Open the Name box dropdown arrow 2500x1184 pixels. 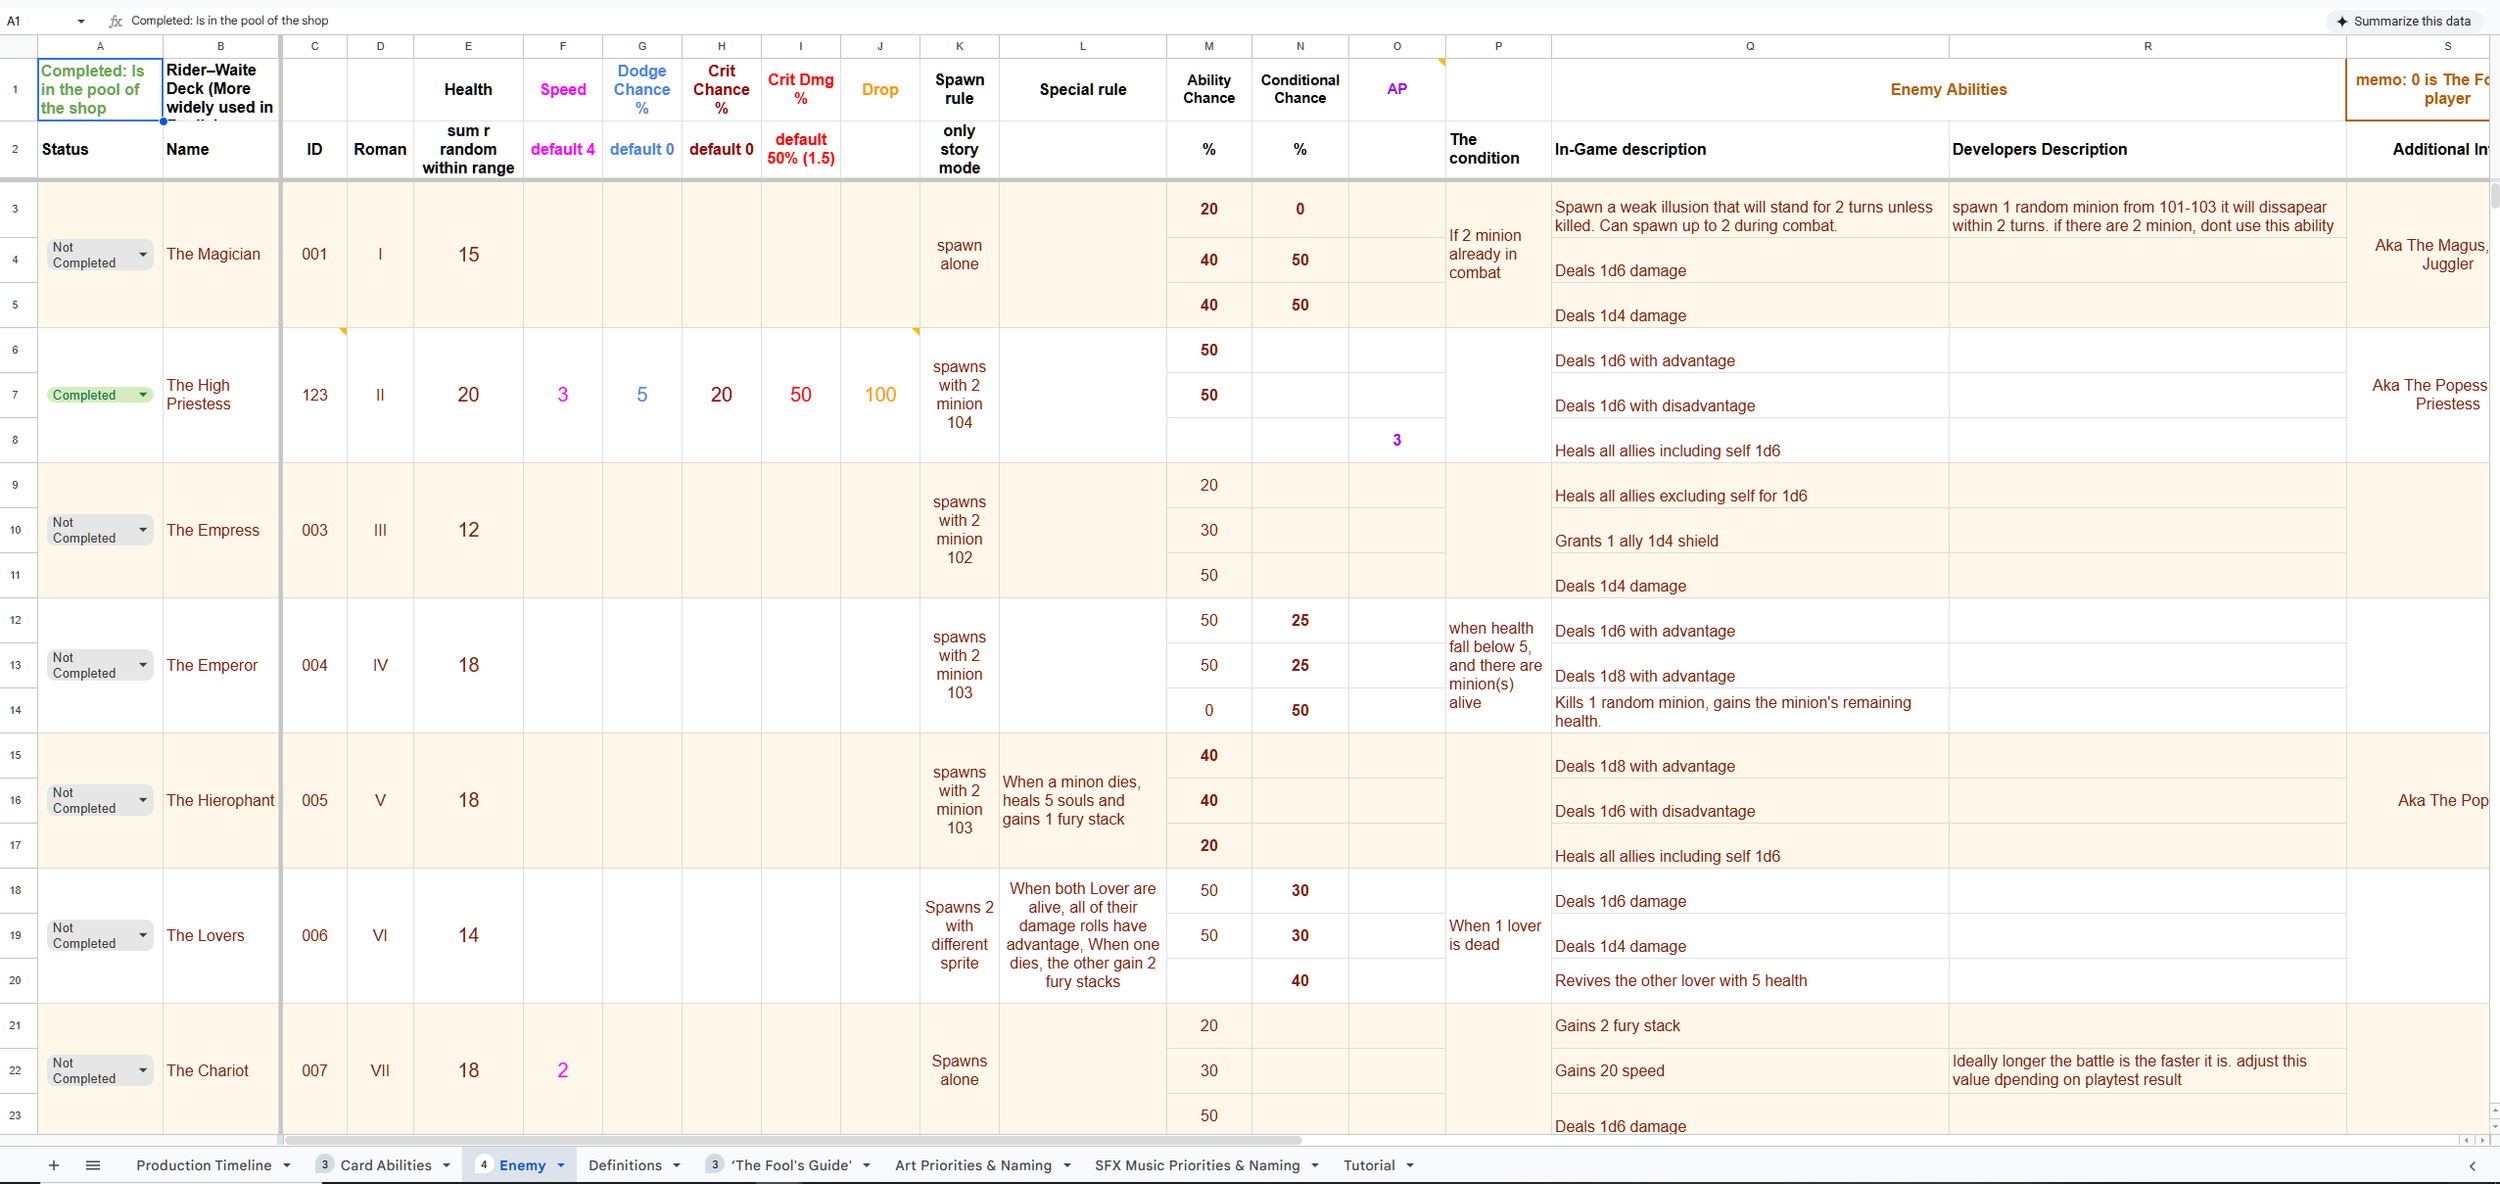pos(81,21)
